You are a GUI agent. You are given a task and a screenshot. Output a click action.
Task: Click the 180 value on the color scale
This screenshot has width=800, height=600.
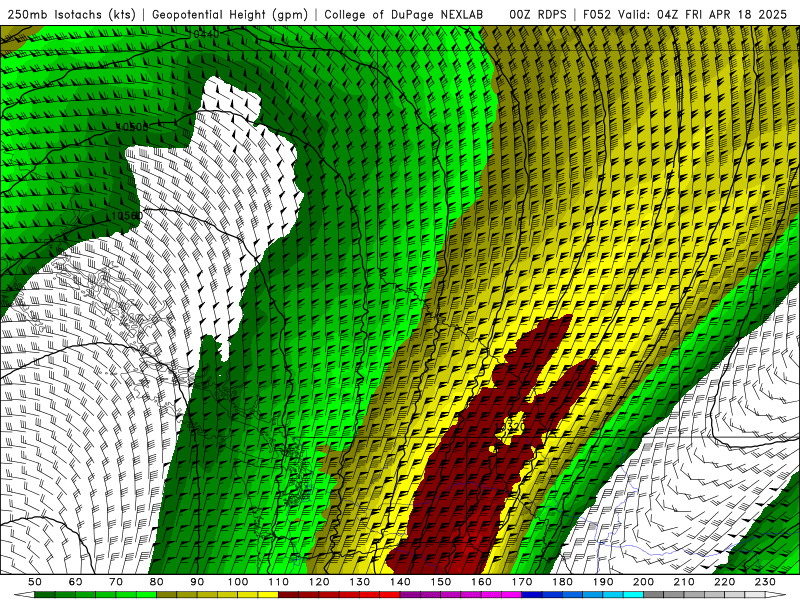(x=562, y=582)
